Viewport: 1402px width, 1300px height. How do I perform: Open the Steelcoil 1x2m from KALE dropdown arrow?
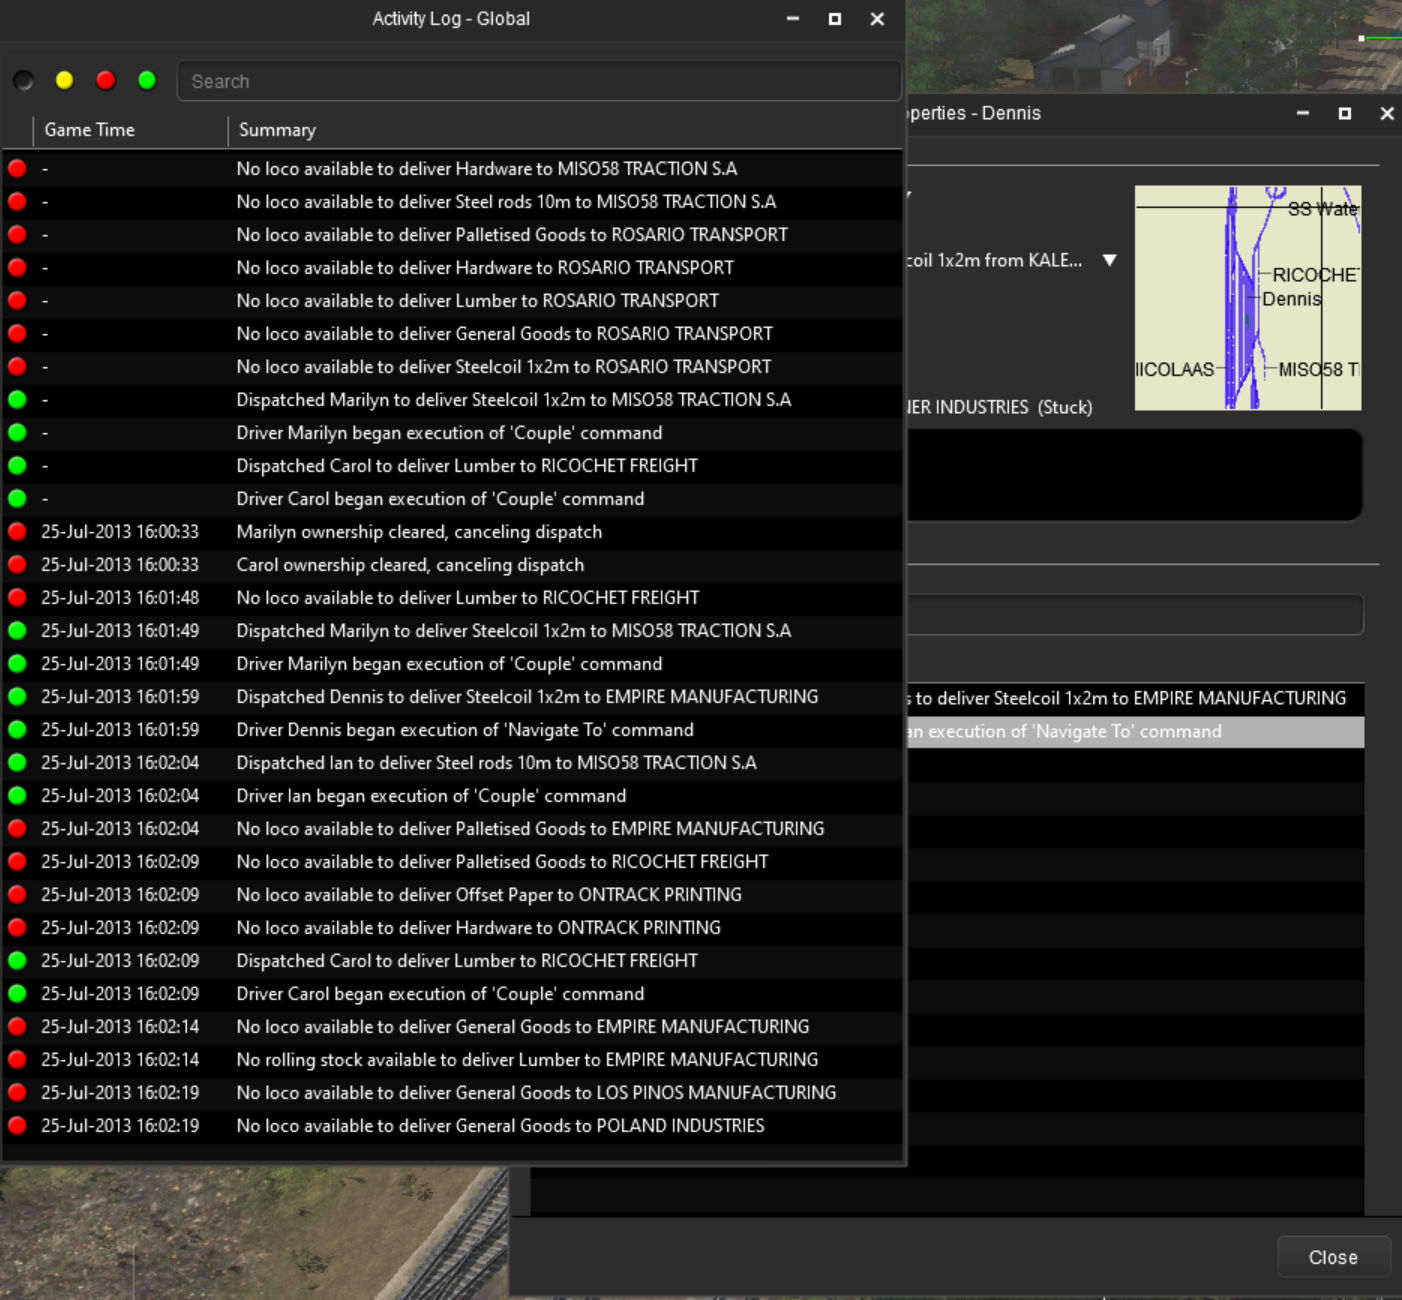click(x=1109, y=261)
